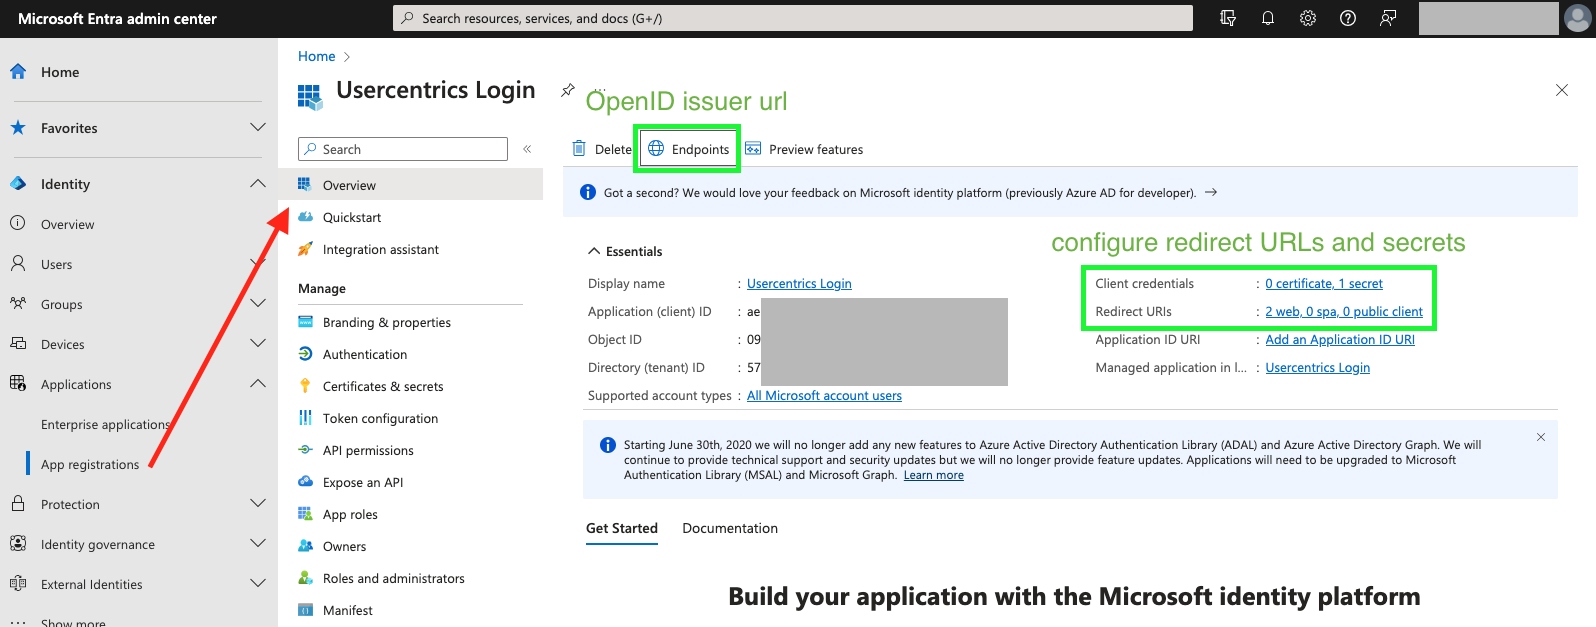
Task: Open Enterprise applications in sidebar
Action: (106, 424)
